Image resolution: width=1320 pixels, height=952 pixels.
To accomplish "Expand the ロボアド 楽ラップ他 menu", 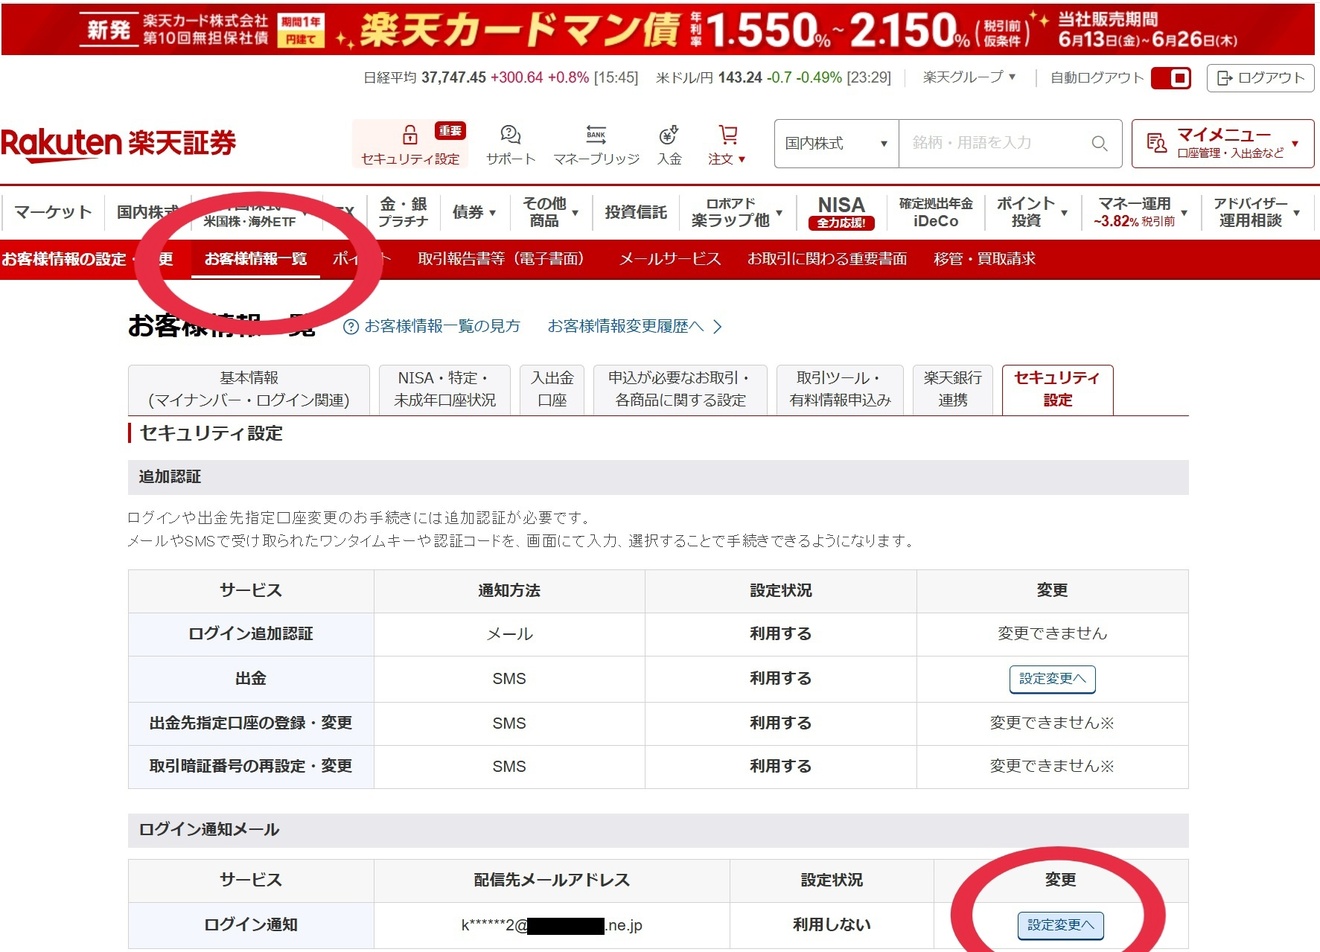I will pyautogui.click(x=737, y=212).
